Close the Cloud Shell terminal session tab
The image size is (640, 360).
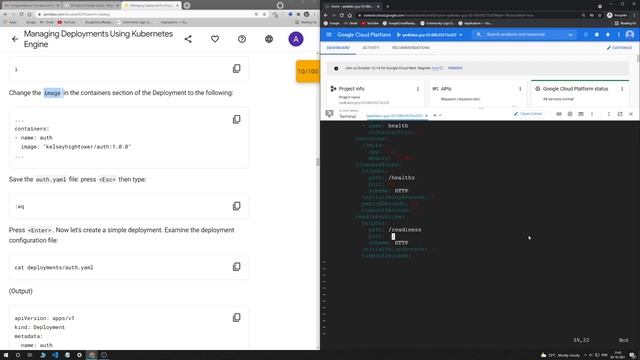(427, 116)
